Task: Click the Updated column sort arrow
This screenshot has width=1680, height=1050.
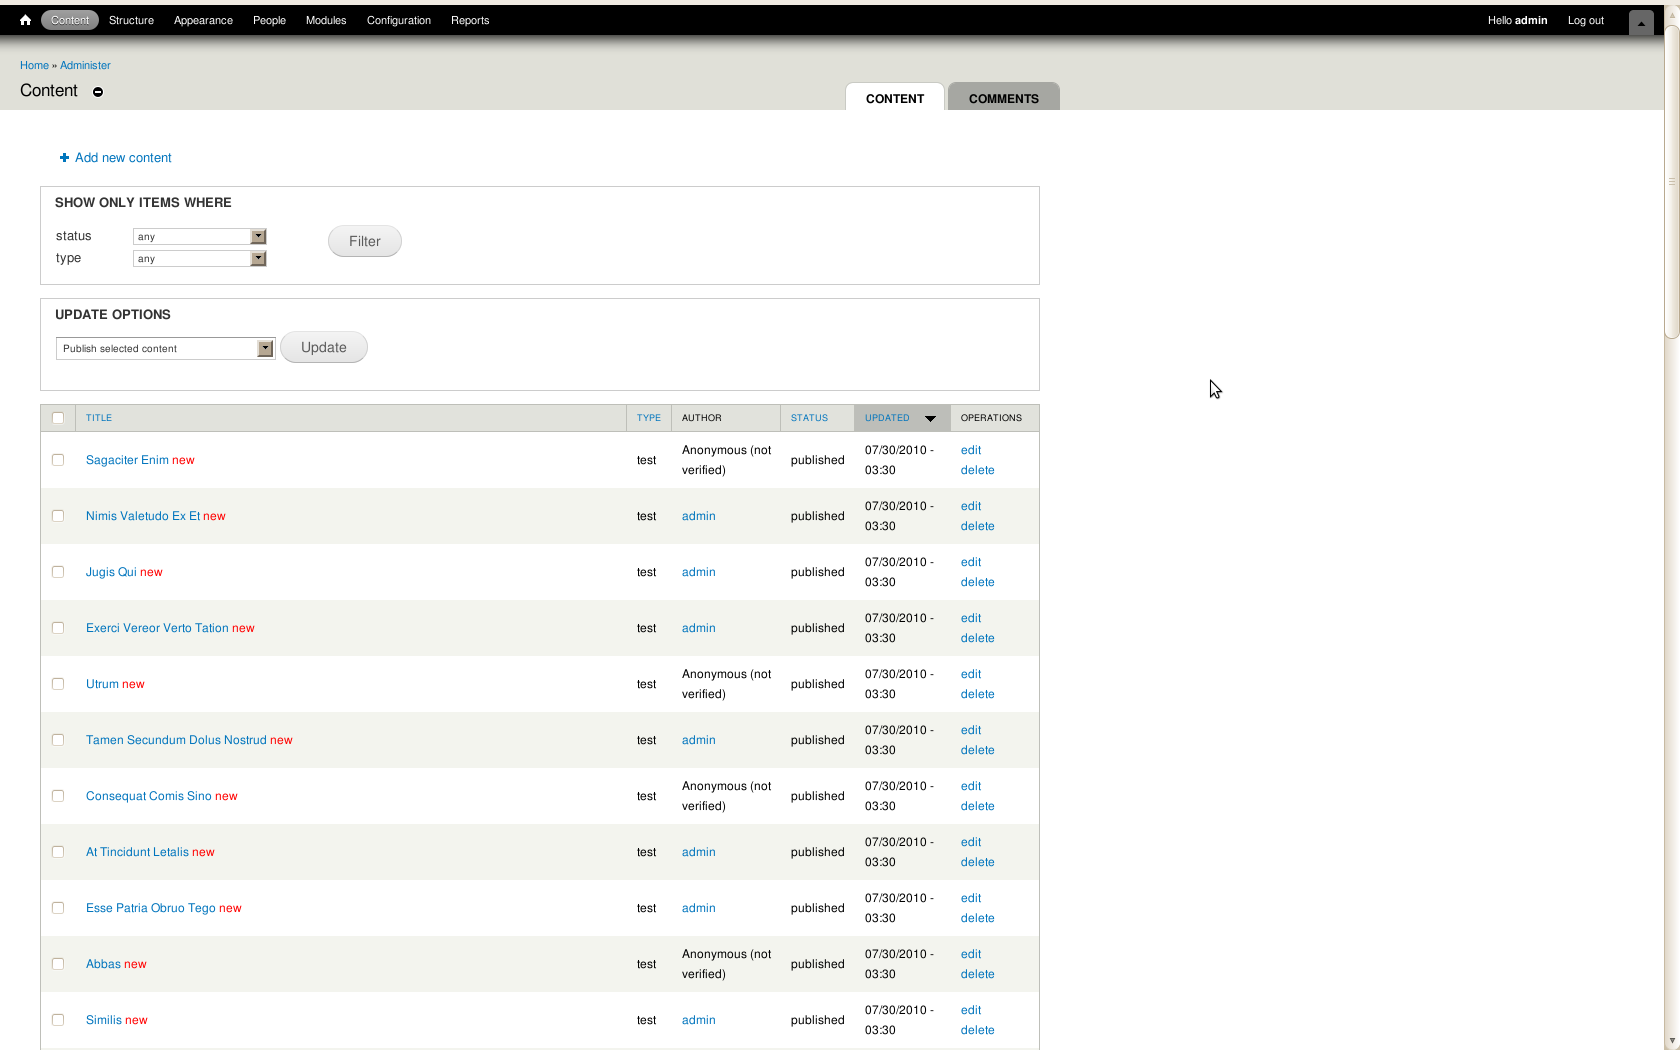Action: 930,418
